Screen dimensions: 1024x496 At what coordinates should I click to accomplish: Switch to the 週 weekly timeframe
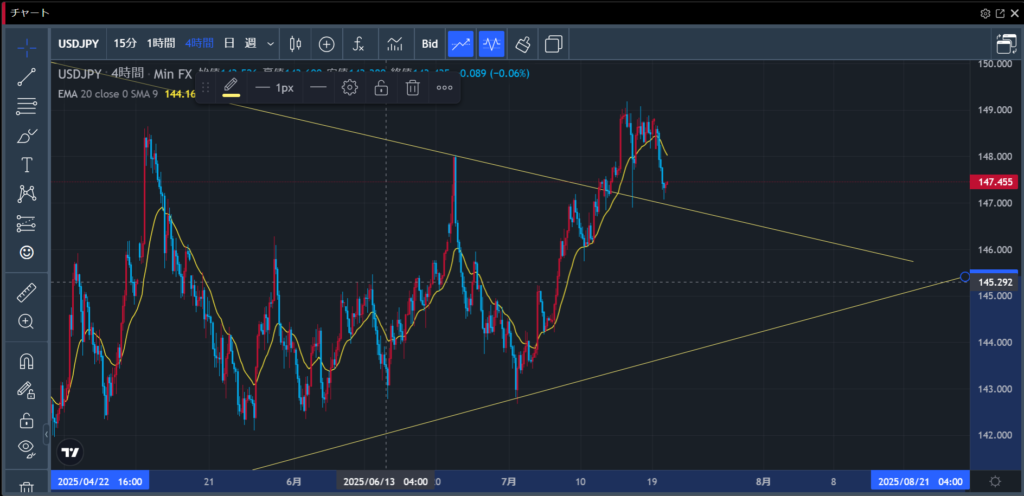pos(250,44)
